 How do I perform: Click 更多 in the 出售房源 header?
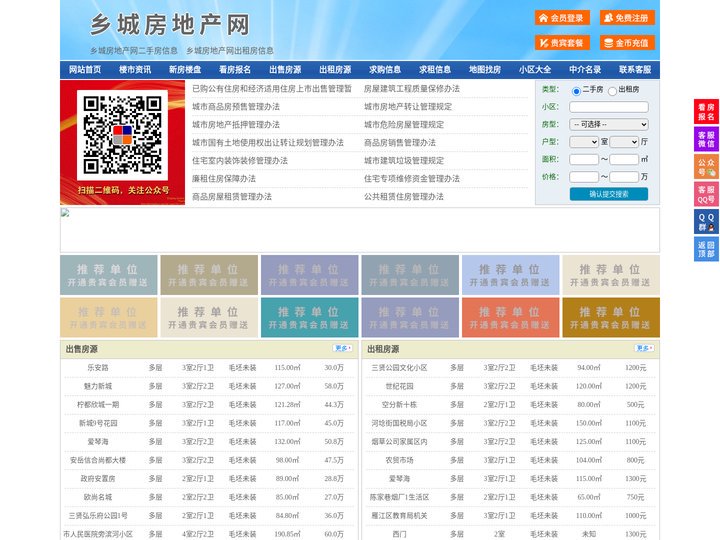pyautogui.click(x=343, y=349)
